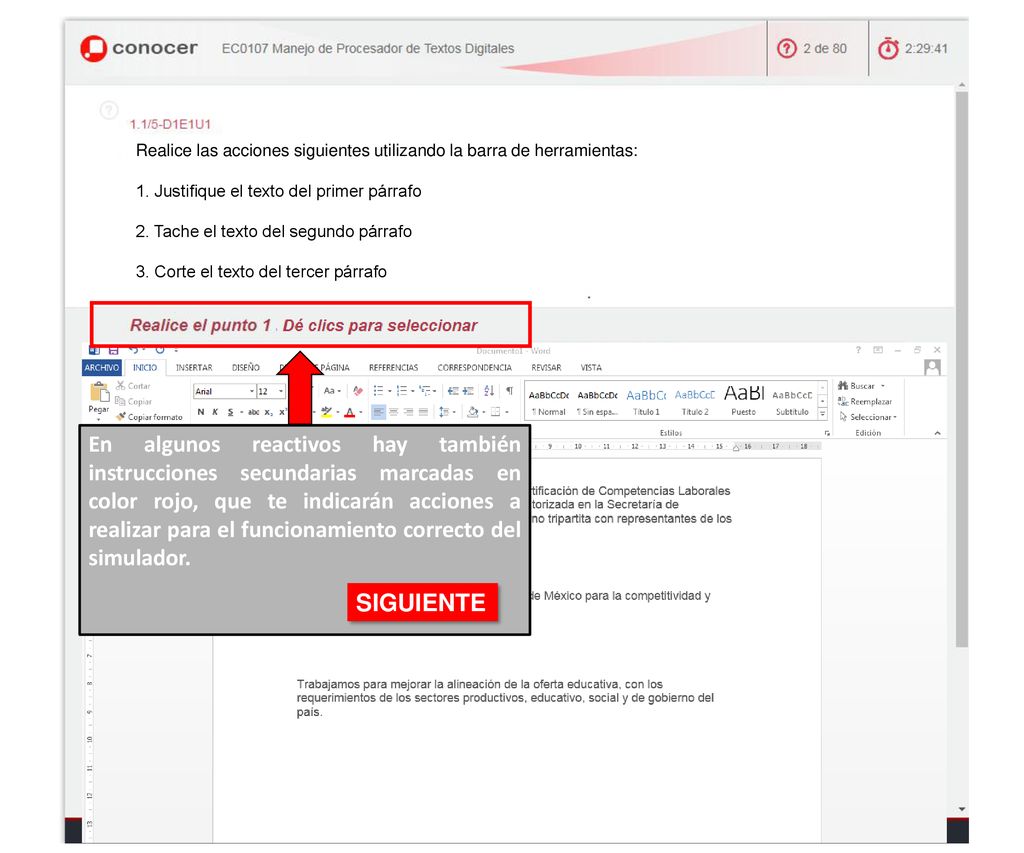The image size is (1024, 853).
Task: Click the user account avatar icon
Action: 933,368
